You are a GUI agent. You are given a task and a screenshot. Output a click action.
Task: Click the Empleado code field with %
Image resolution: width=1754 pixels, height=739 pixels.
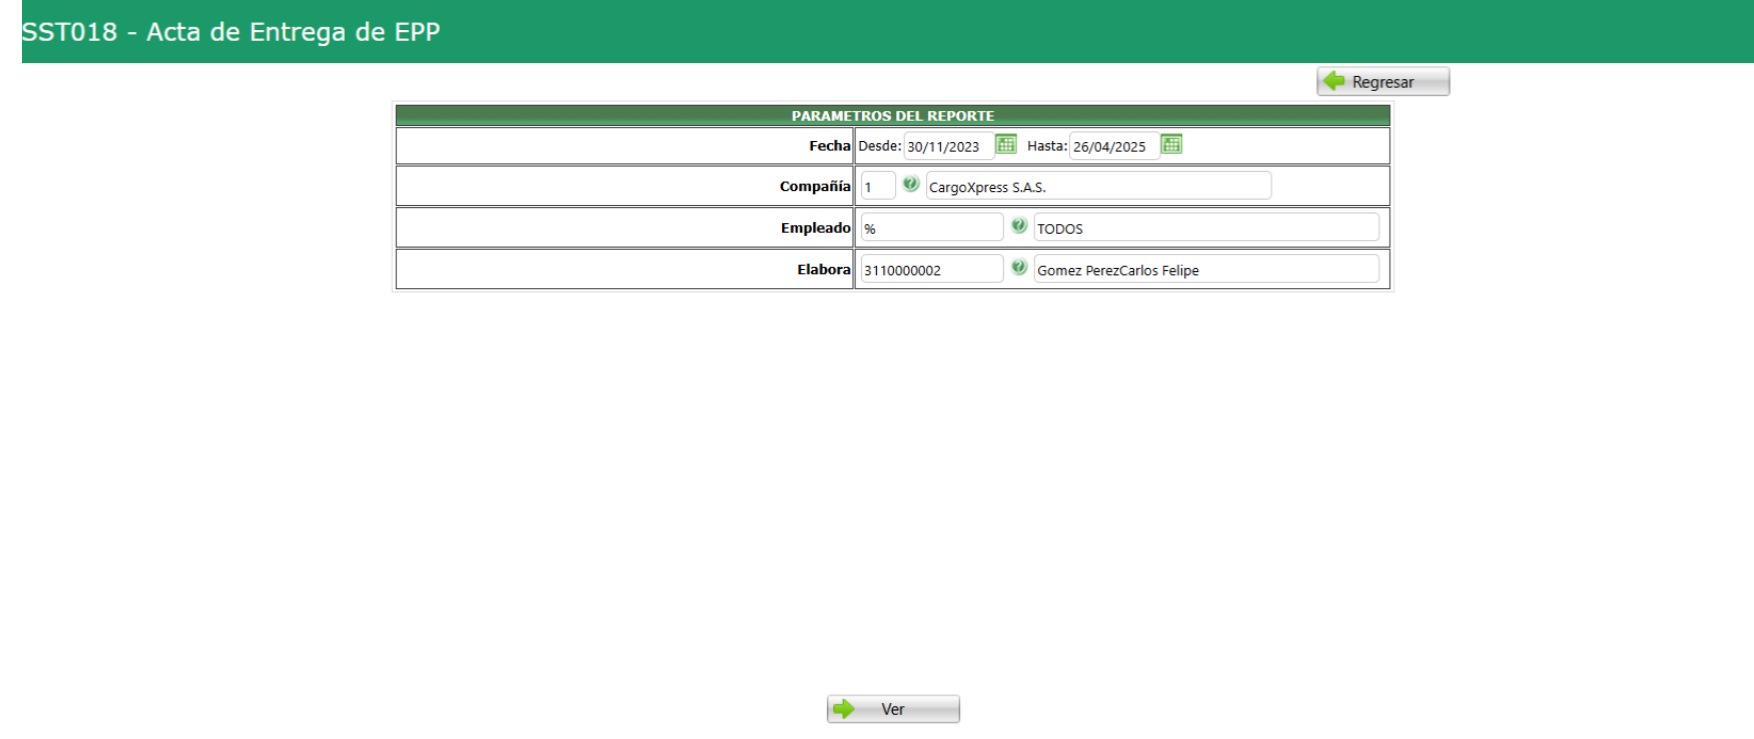point(932,228)
